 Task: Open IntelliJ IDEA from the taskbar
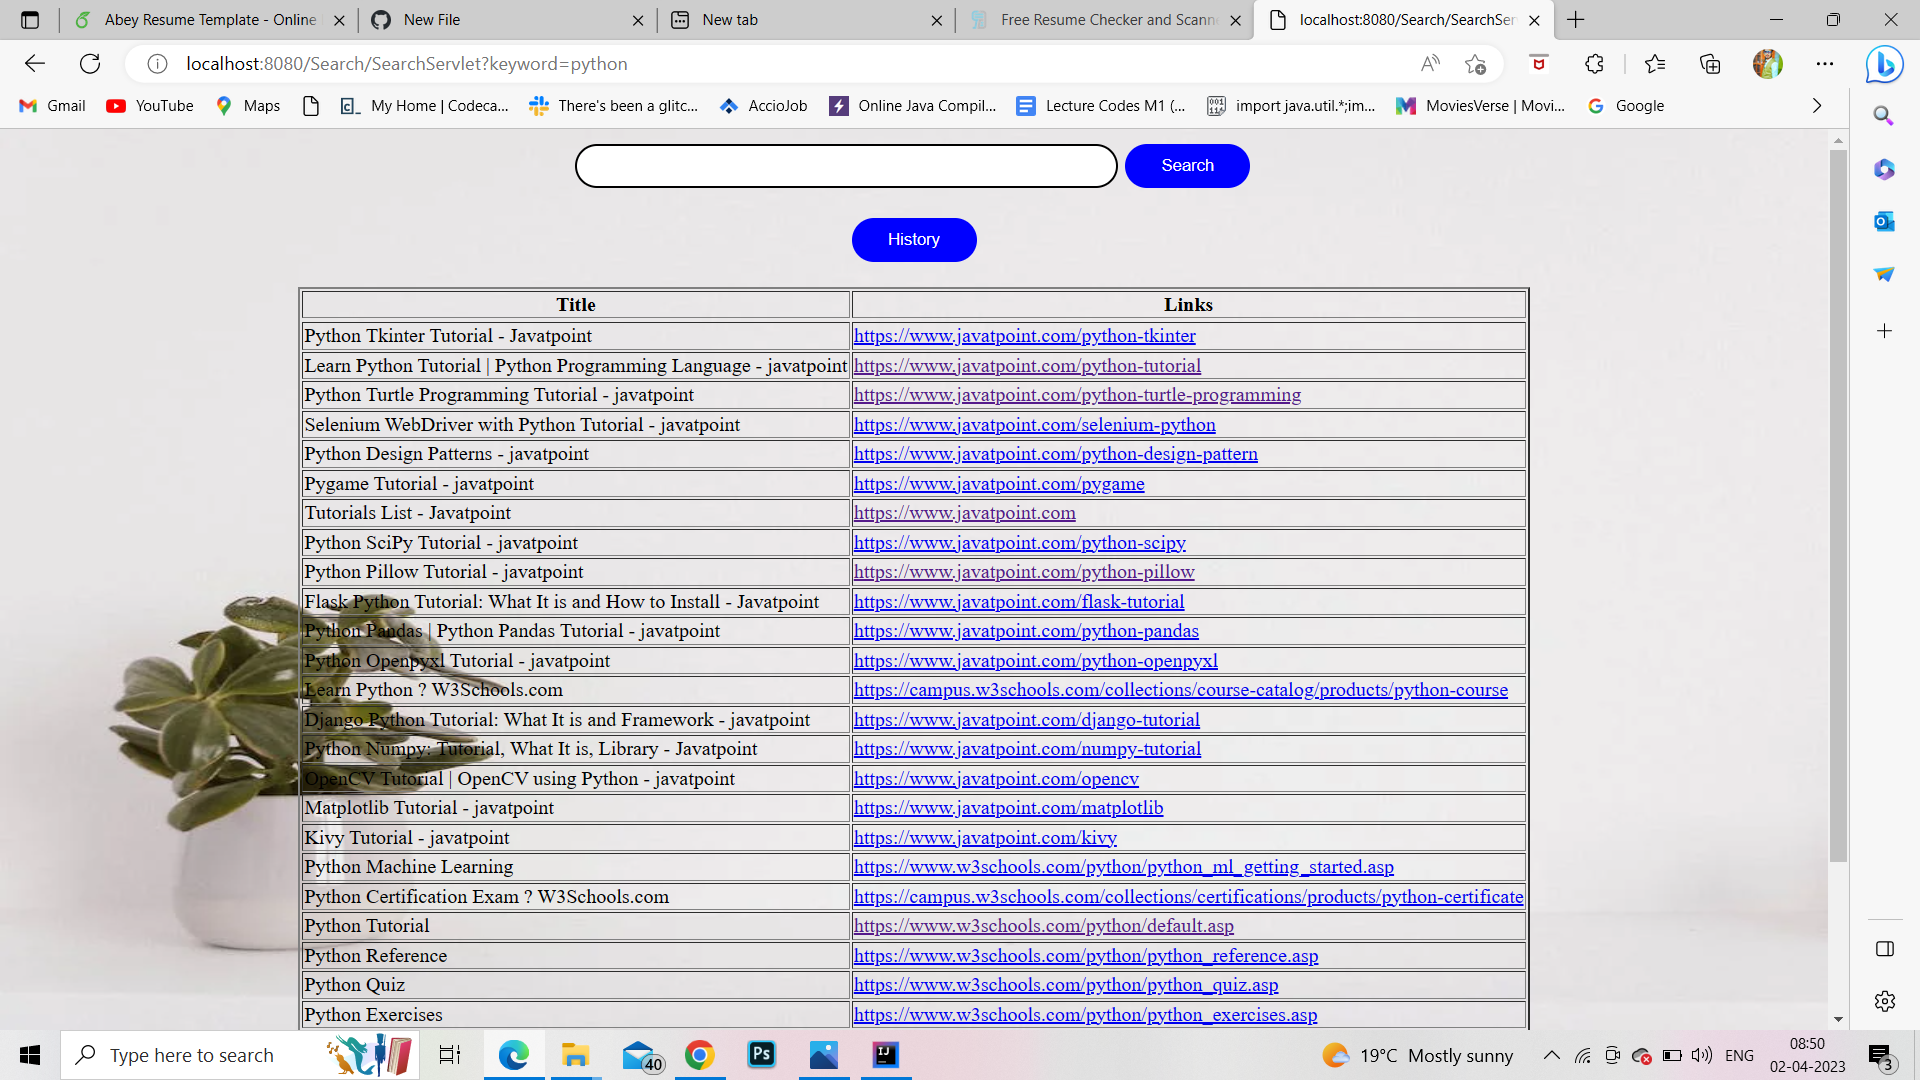886,1055
